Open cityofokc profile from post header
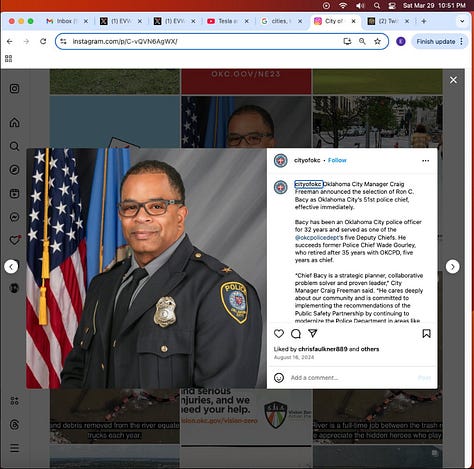474x469 pixels. coord(307,160)
